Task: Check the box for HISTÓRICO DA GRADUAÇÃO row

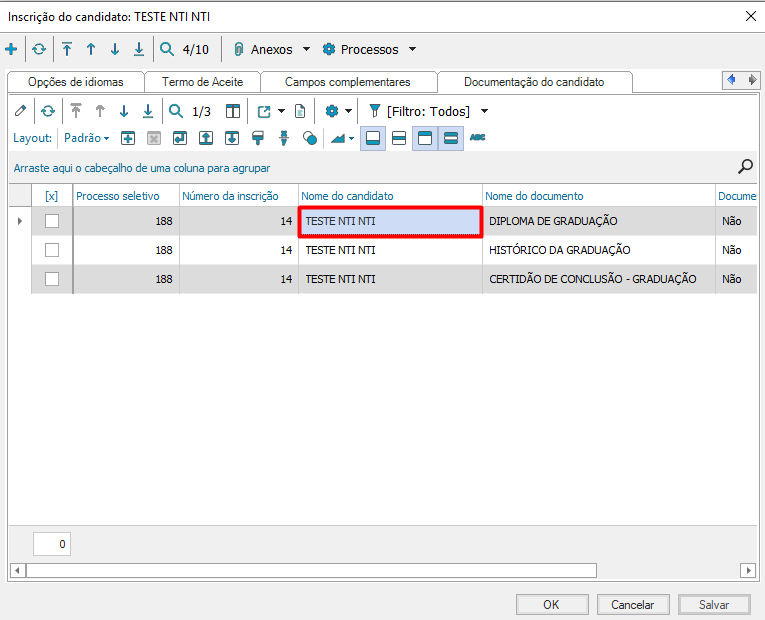Action: tap(52, 250)
